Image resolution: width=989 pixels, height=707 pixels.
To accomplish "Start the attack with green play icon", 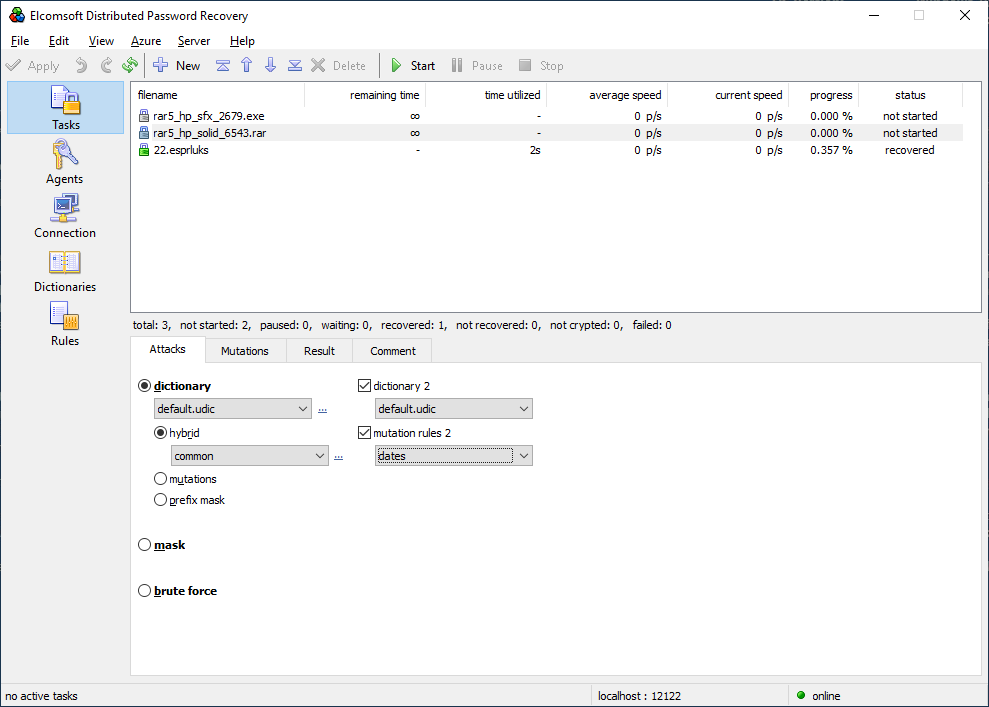I will coord(396,65).
